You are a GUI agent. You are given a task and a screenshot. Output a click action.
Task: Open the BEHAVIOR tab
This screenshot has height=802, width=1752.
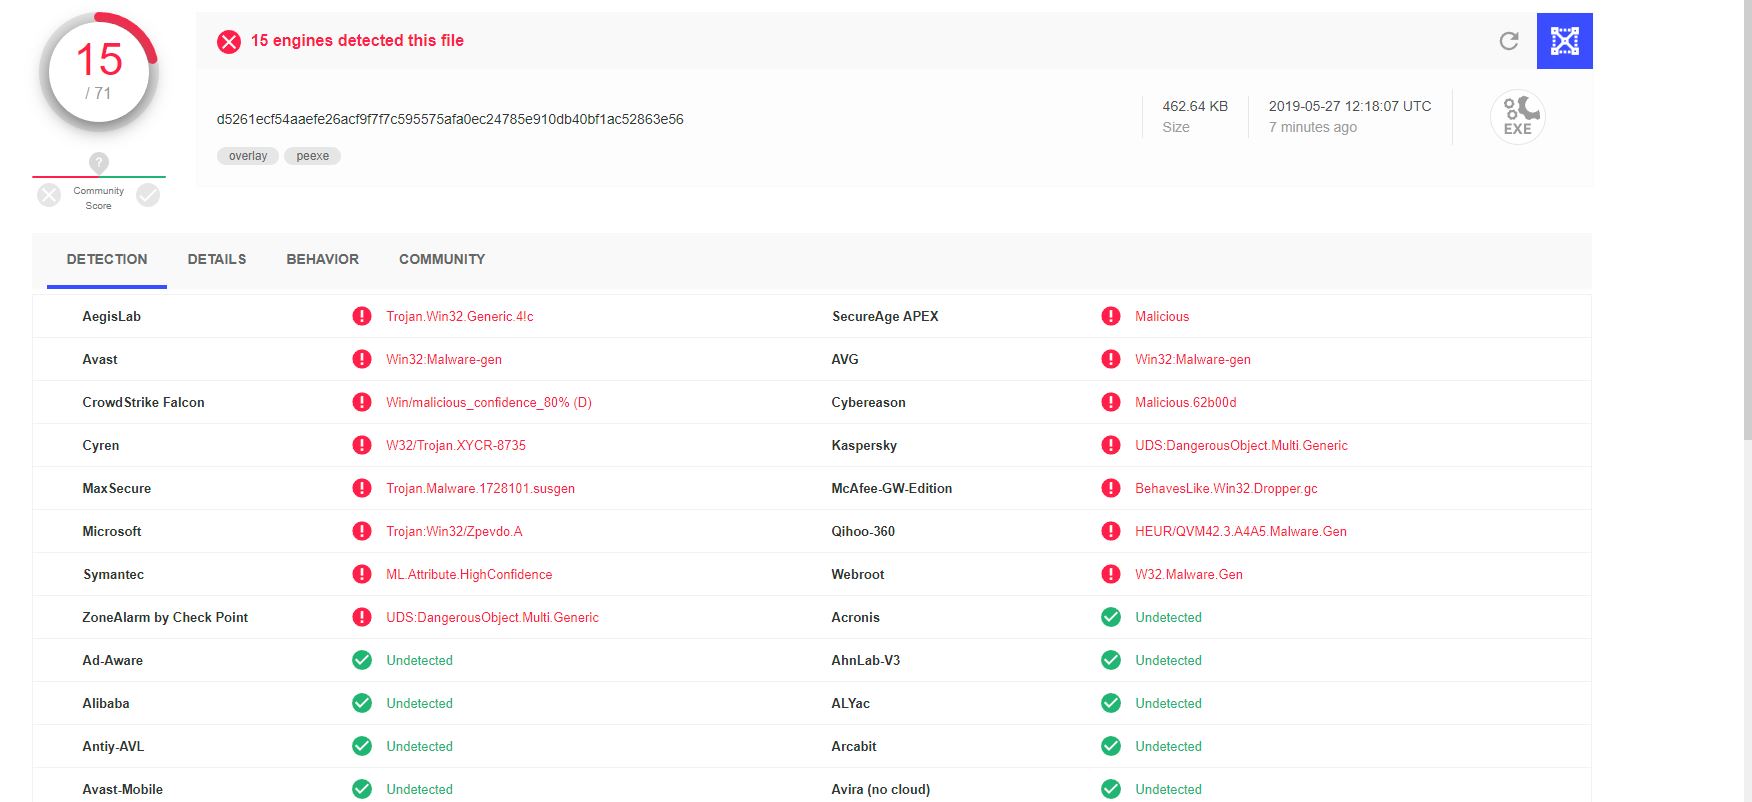pos(323,259)
